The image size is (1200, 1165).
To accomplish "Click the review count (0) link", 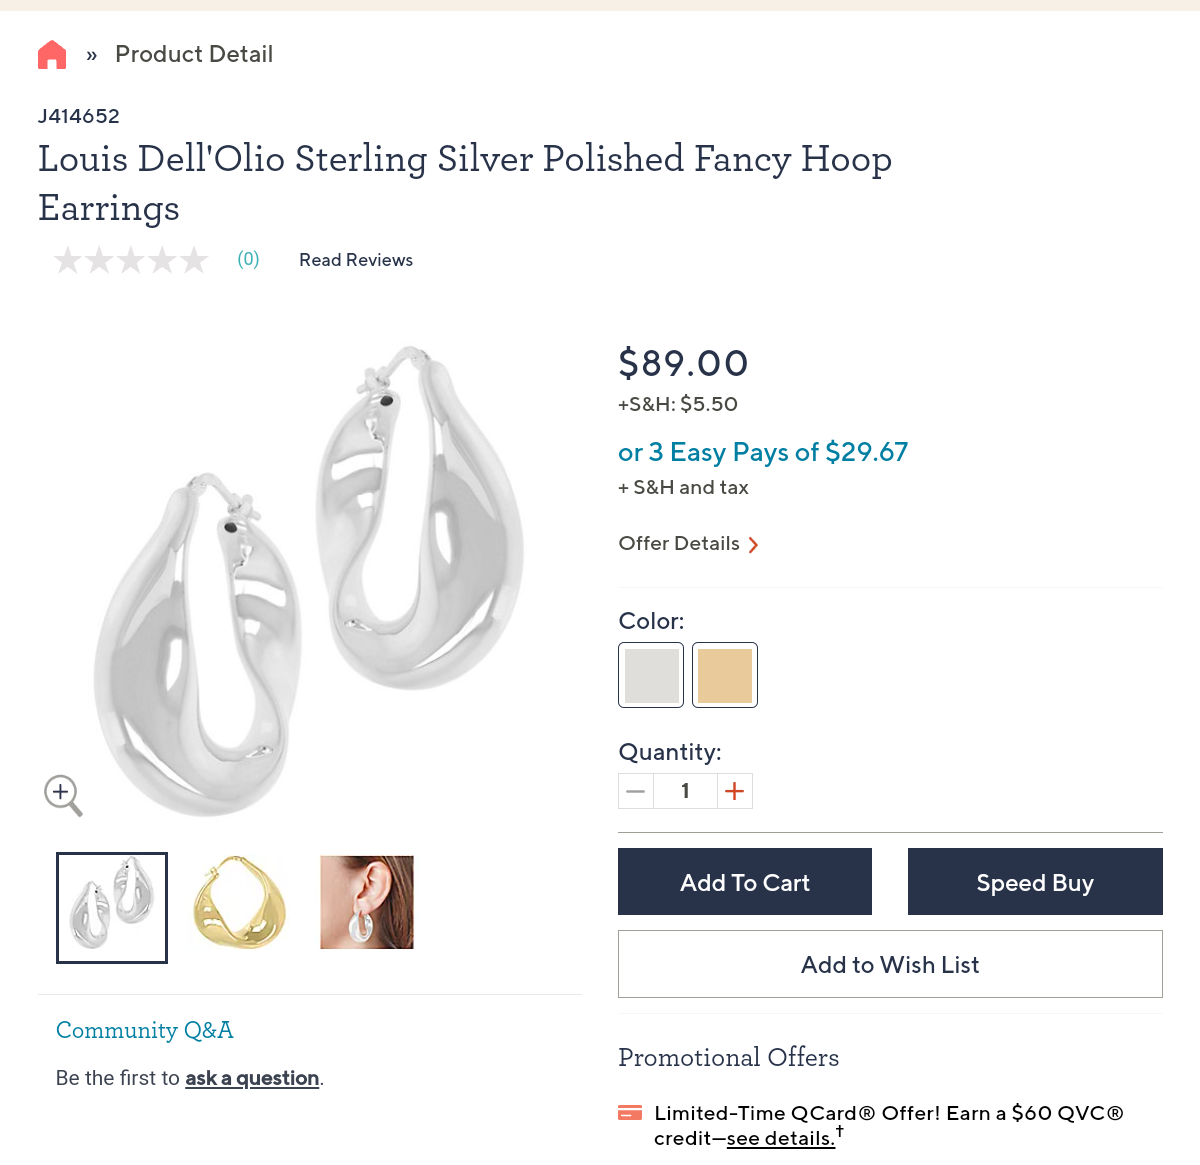I will 248,260.
